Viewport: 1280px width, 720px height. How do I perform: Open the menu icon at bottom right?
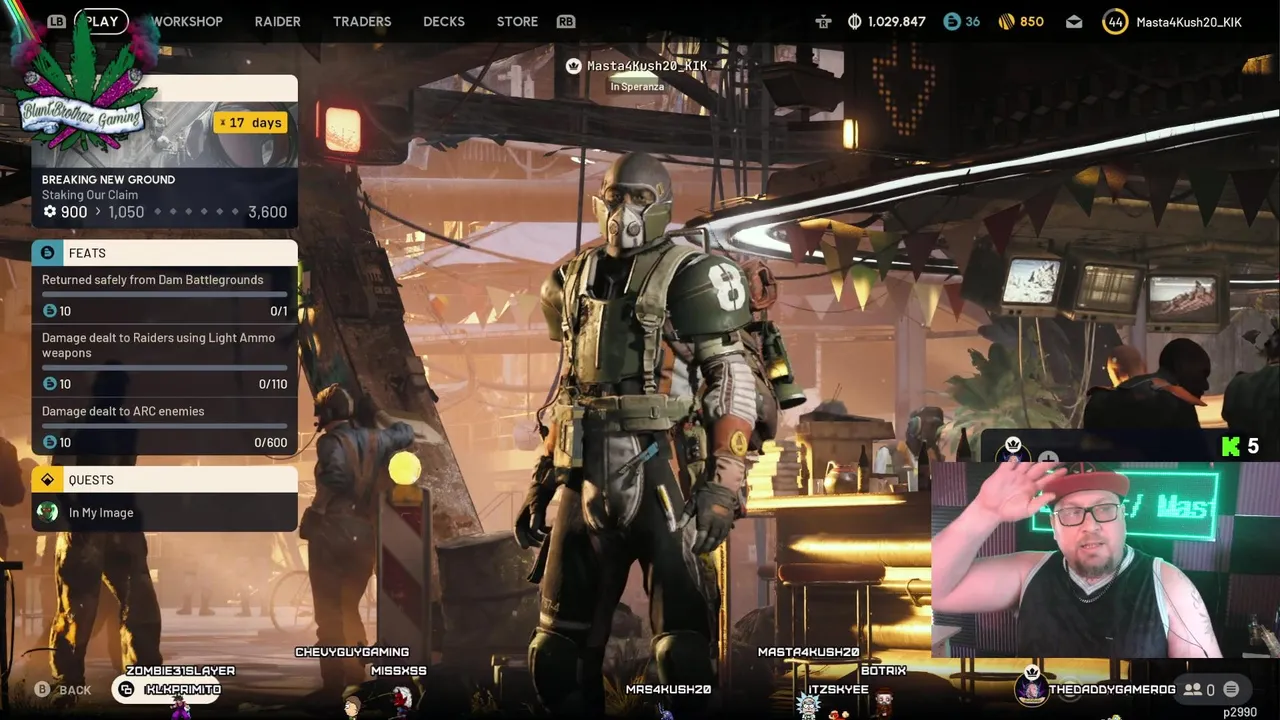1231,689
